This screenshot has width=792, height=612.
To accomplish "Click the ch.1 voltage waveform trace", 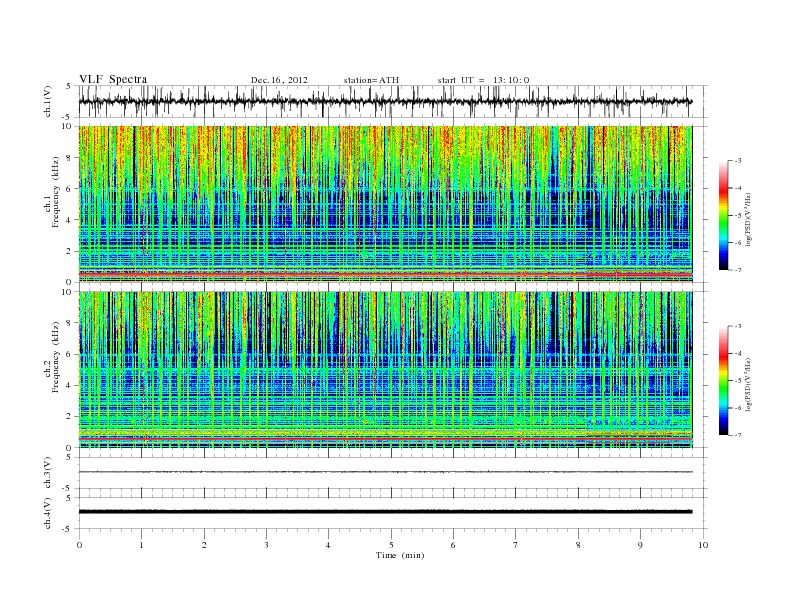I will [385, 101].
